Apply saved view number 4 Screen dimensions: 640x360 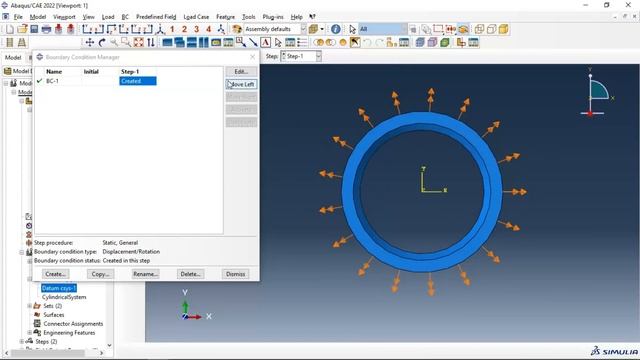(209, 29)
